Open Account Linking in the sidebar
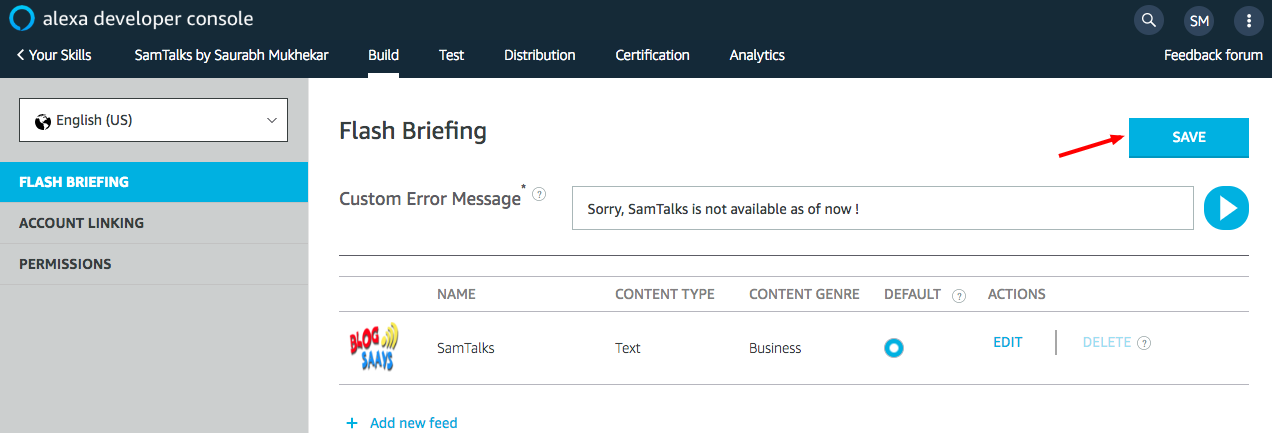Viewport: 1272px width, 433px height. pos(154,223)
